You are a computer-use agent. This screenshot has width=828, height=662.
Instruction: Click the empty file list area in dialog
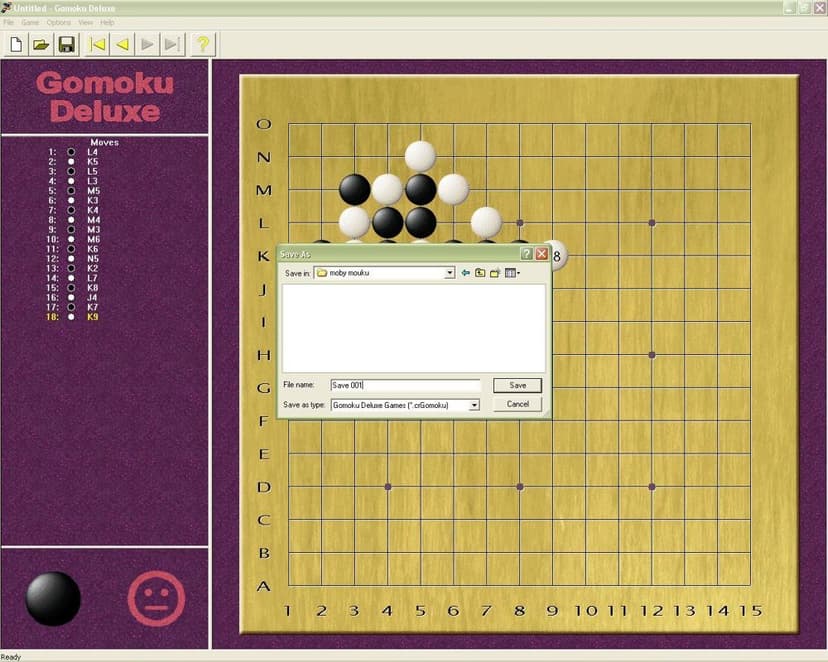(413, 328)
